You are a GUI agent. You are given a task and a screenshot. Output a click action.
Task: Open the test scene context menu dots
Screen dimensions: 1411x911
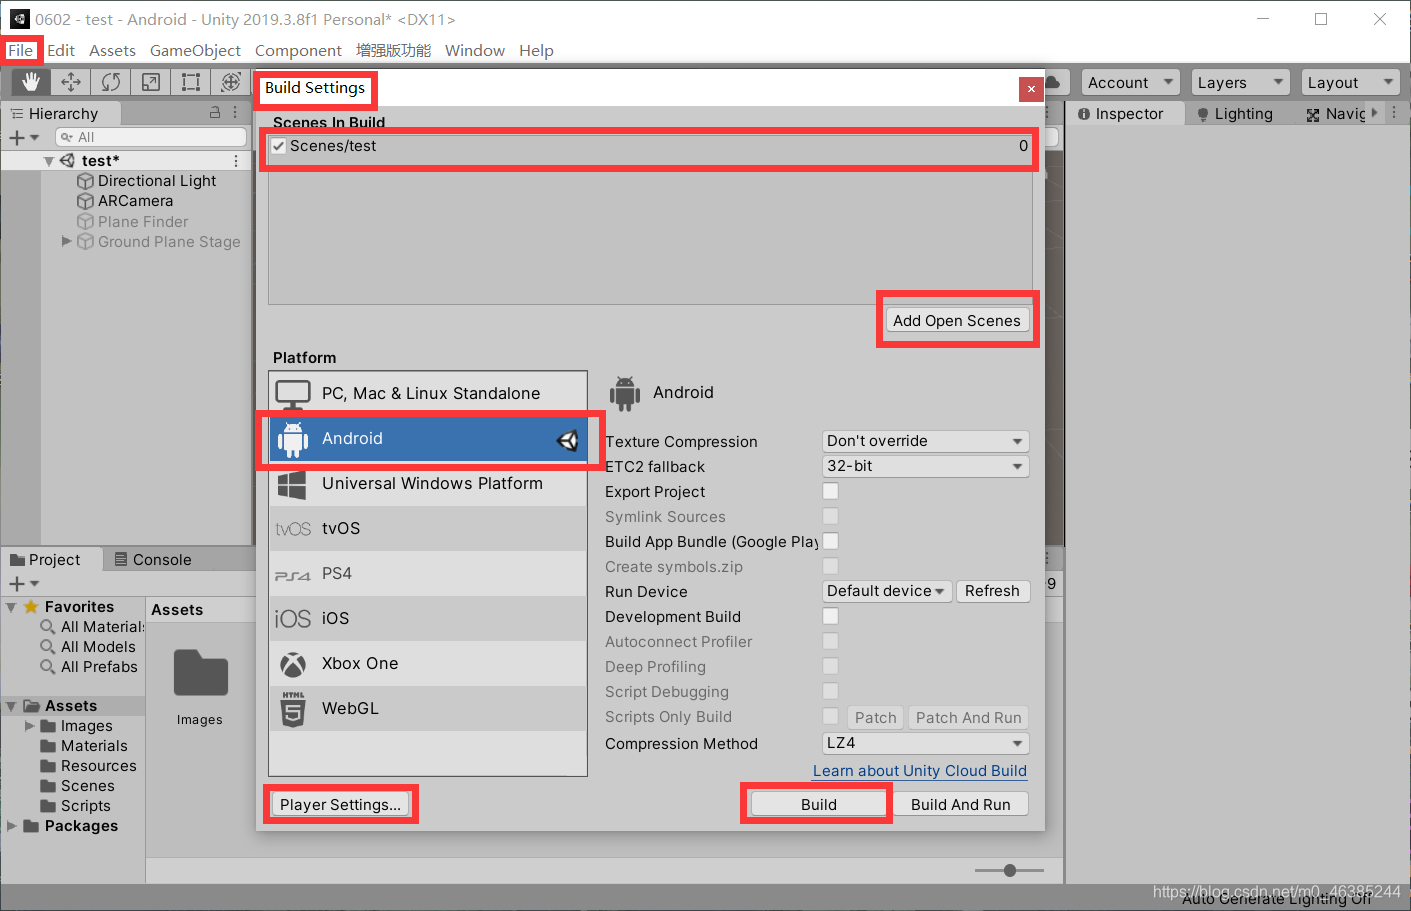coord(236,161)
